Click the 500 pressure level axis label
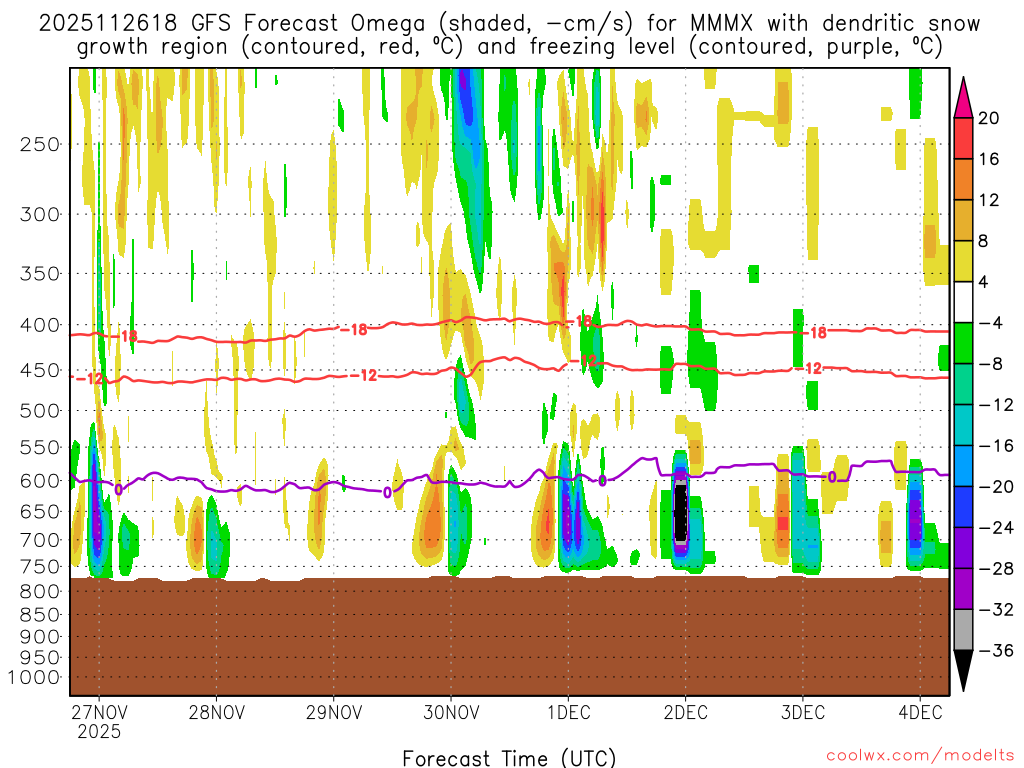Image resolution: width=1024 pixels, height=768 pixels. (40, 410)
